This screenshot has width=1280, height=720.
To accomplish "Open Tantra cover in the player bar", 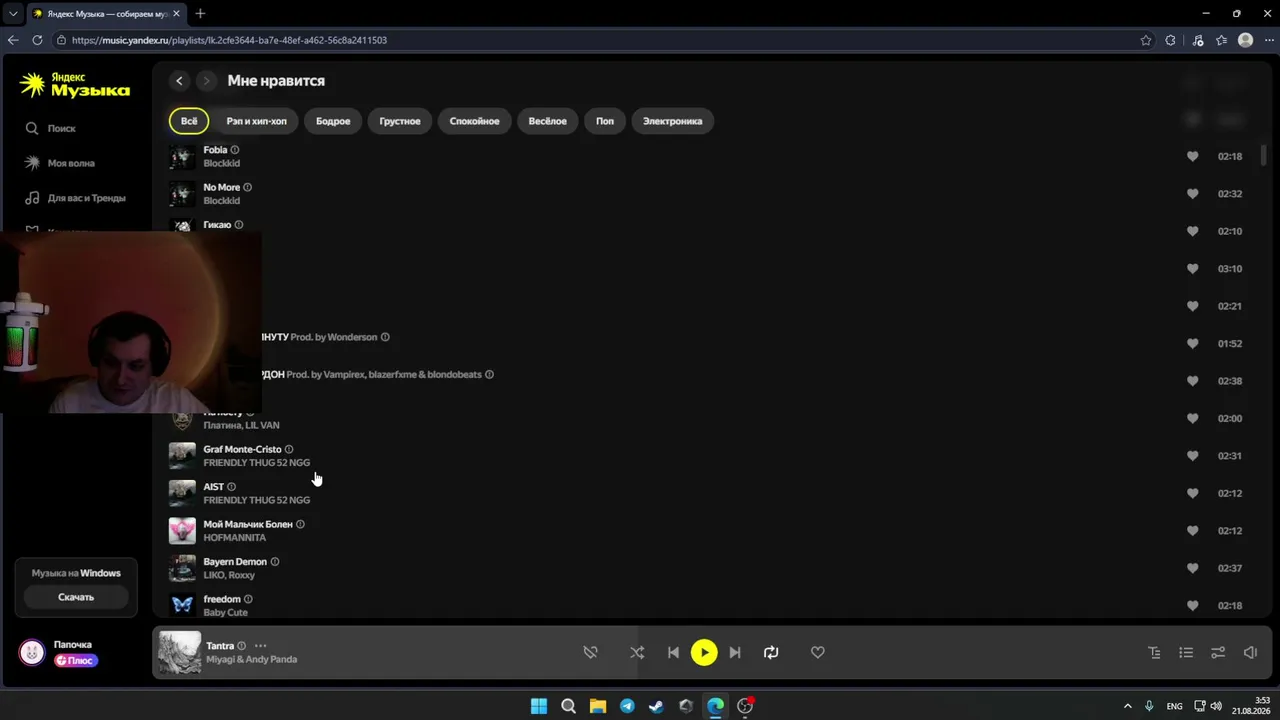I will click(x=180, y=653).
